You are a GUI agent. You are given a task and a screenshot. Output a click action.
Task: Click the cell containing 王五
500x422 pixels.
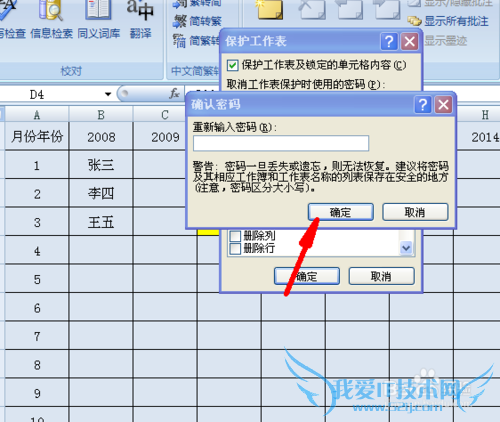[101, 222]
